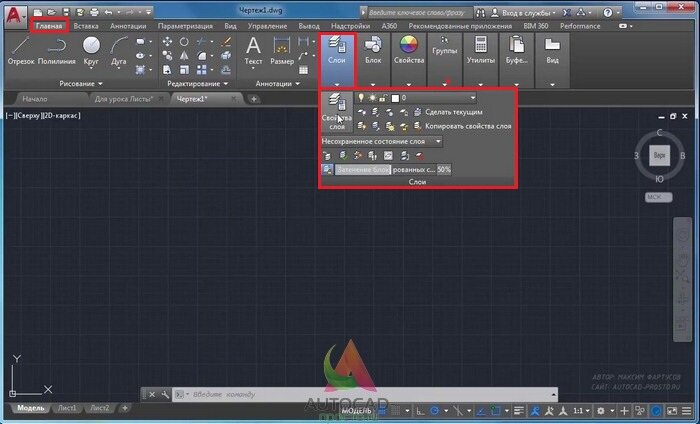Select the Отрезок line tool
This screenshot has width=700, height=424.
[x=21, y=51]
